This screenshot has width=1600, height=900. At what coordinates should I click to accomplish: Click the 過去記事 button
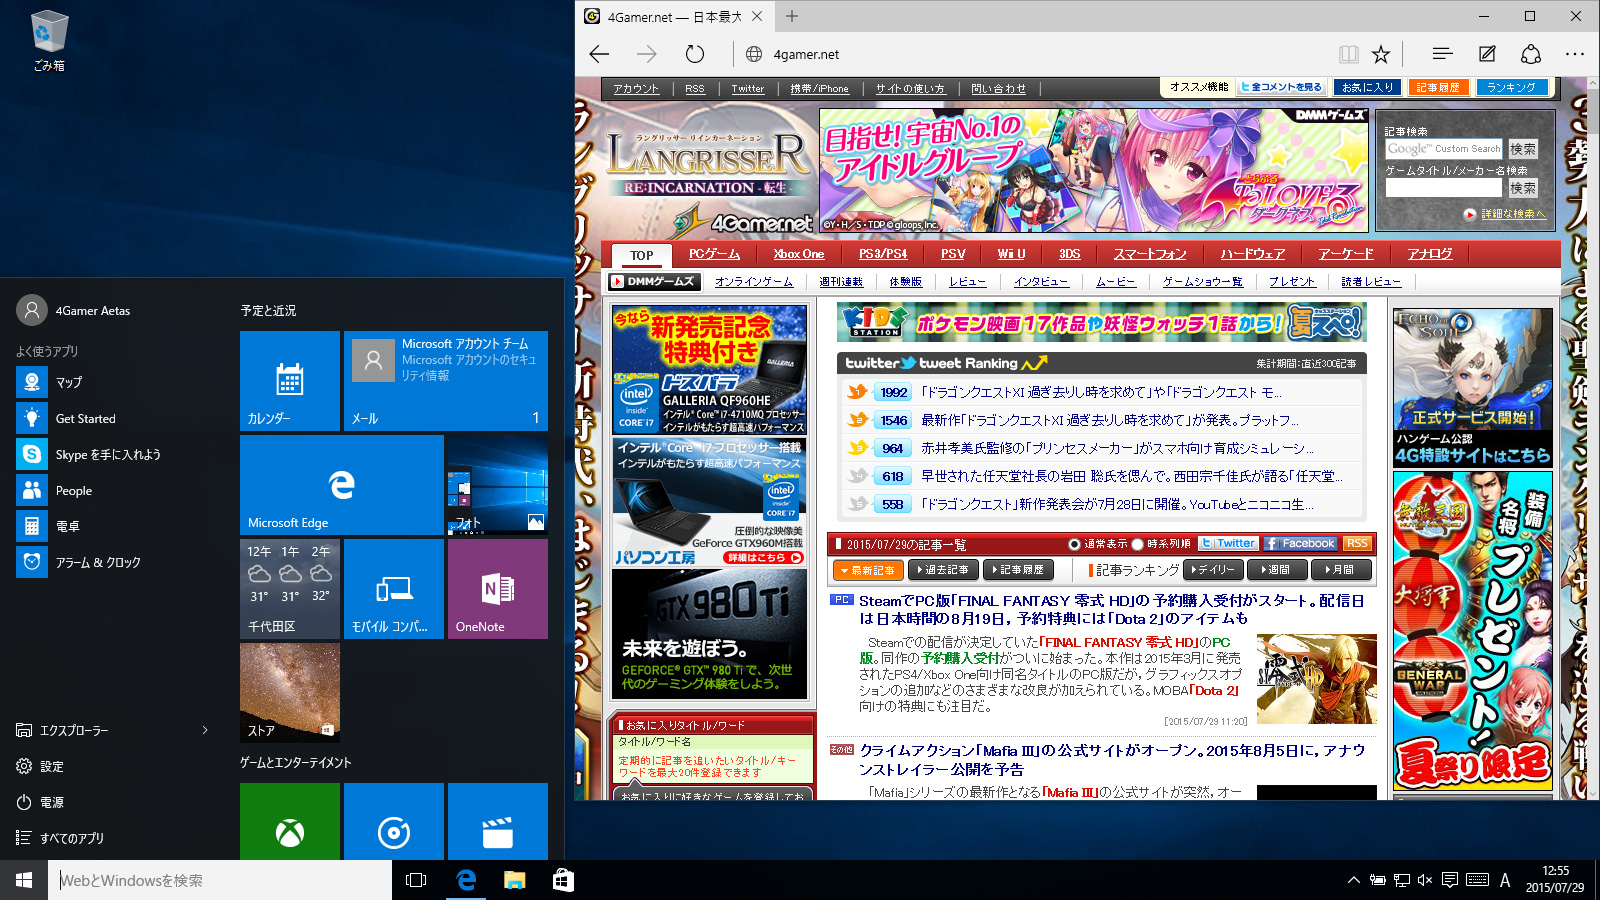[x=942, y=570]
